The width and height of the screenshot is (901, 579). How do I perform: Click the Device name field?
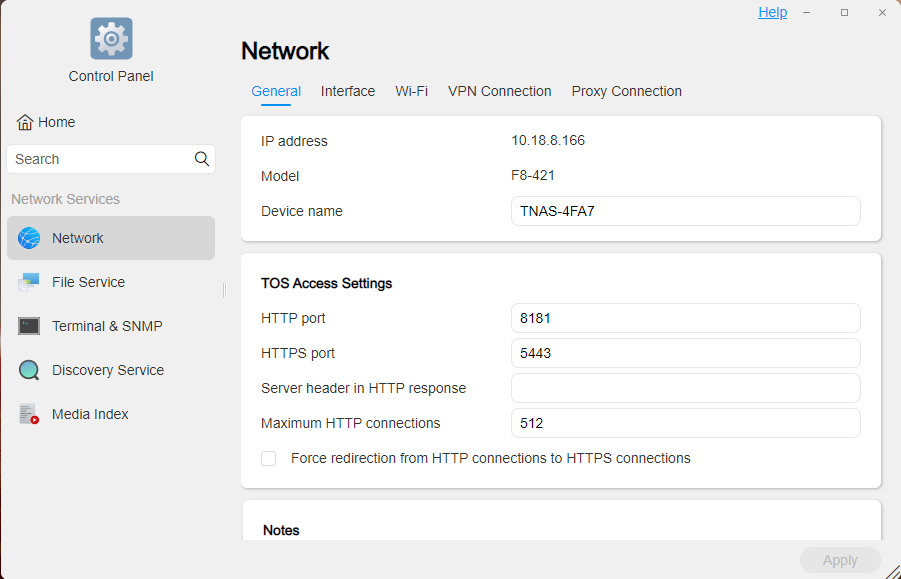pos(685,211)
